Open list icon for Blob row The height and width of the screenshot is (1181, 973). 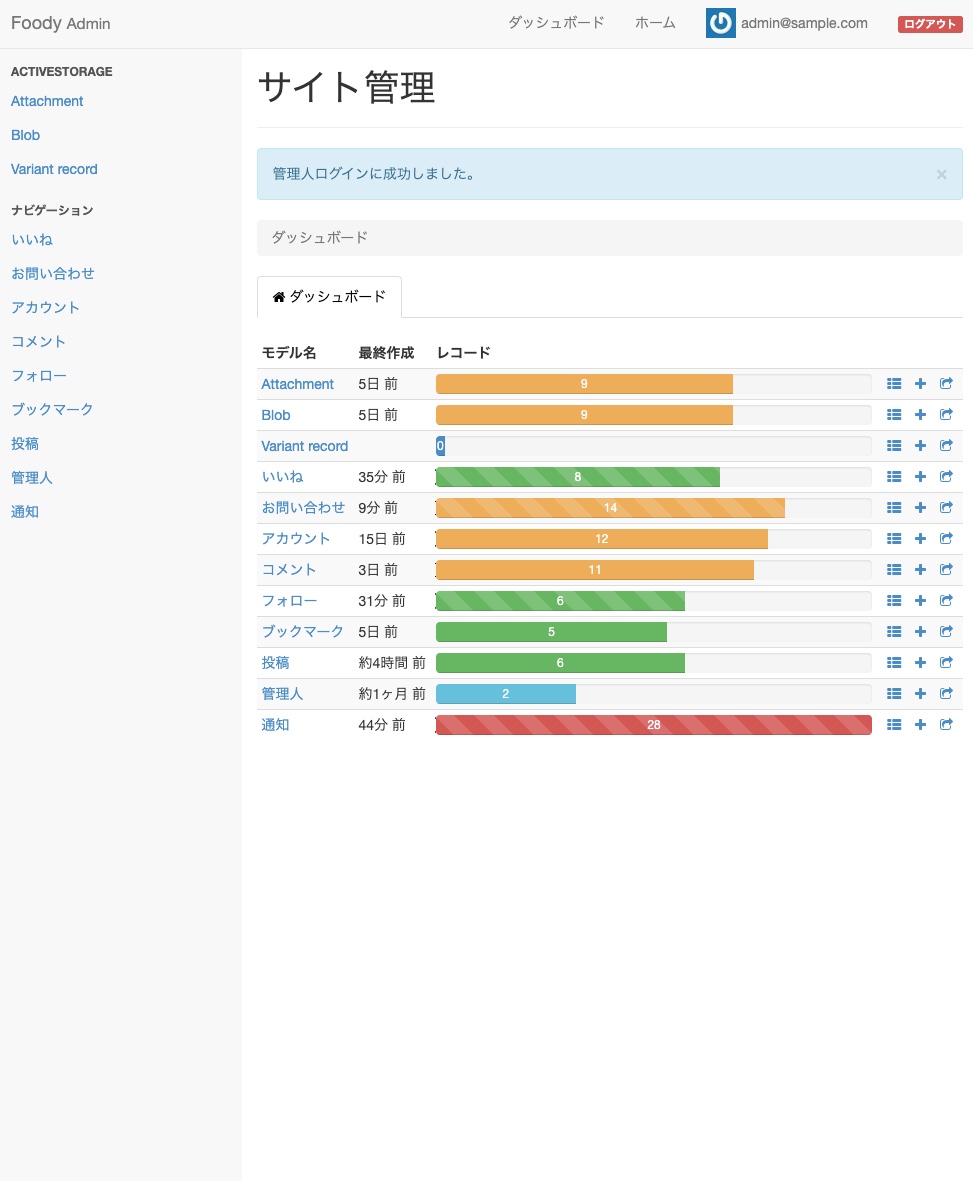tap(894, 415)
